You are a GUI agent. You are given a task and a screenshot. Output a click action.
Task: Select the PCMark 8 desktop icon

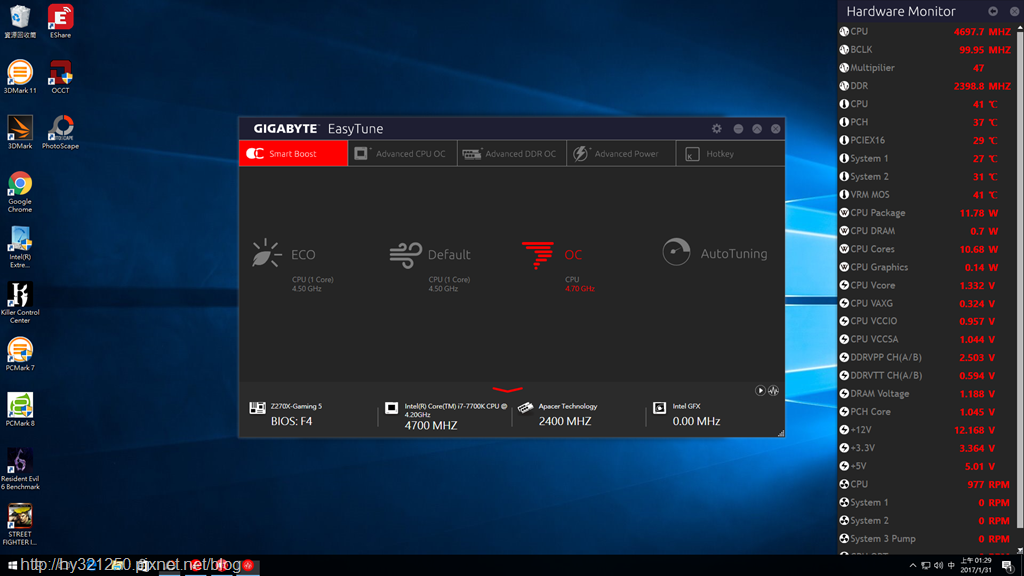pos(20,409)
